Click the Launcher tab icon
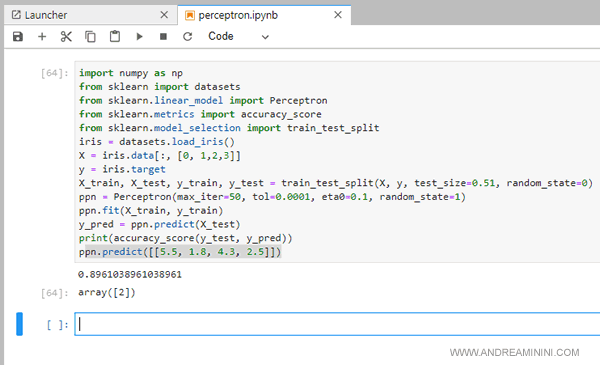 [16, 15]
